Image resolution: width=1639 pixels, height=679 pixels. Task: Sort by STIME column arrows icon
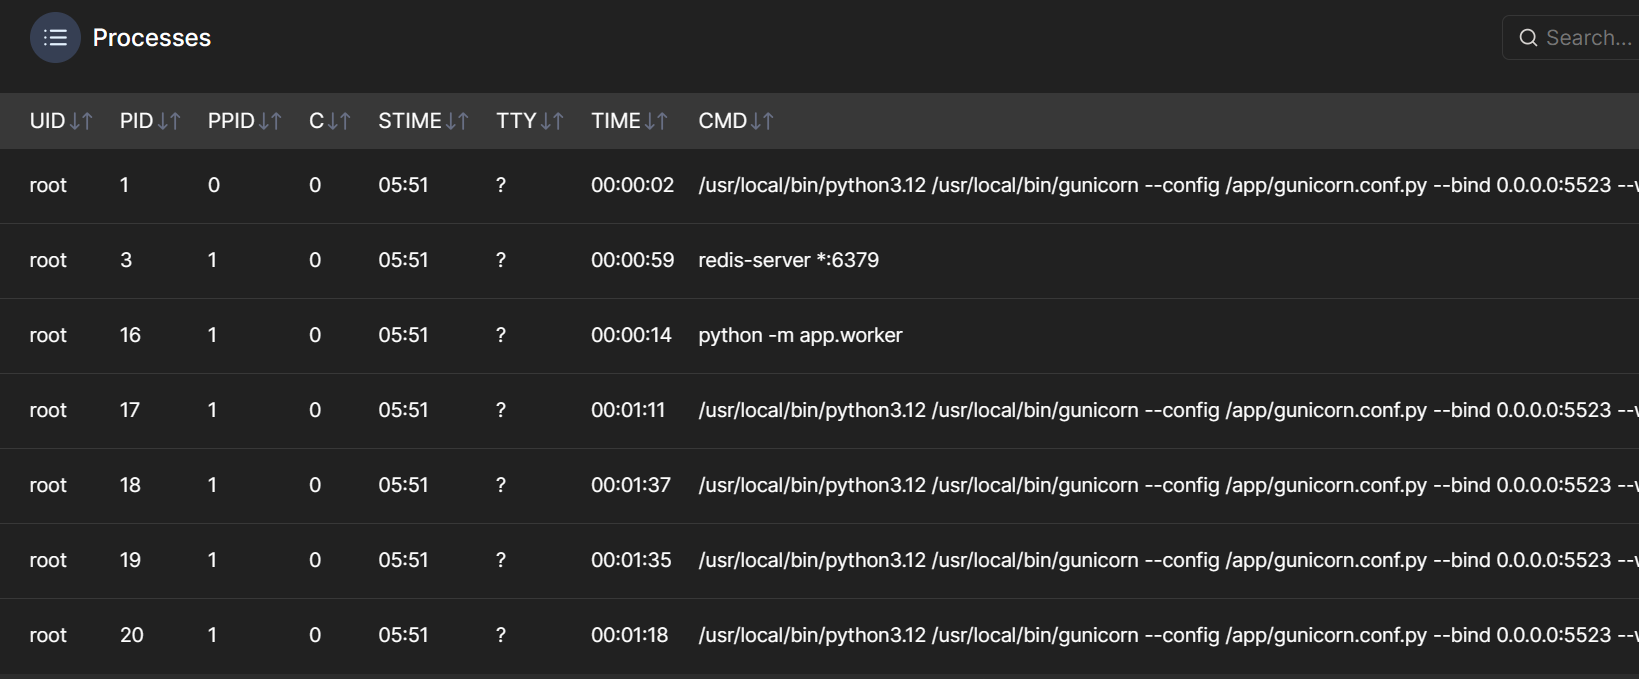click(457, 121)
